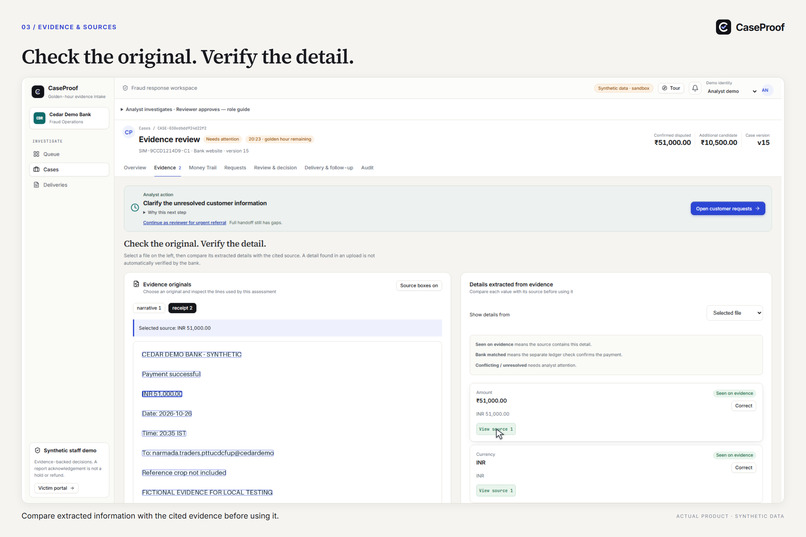
Task: Click Seen on evidence badge for Currency
Action: coord(734,455)
